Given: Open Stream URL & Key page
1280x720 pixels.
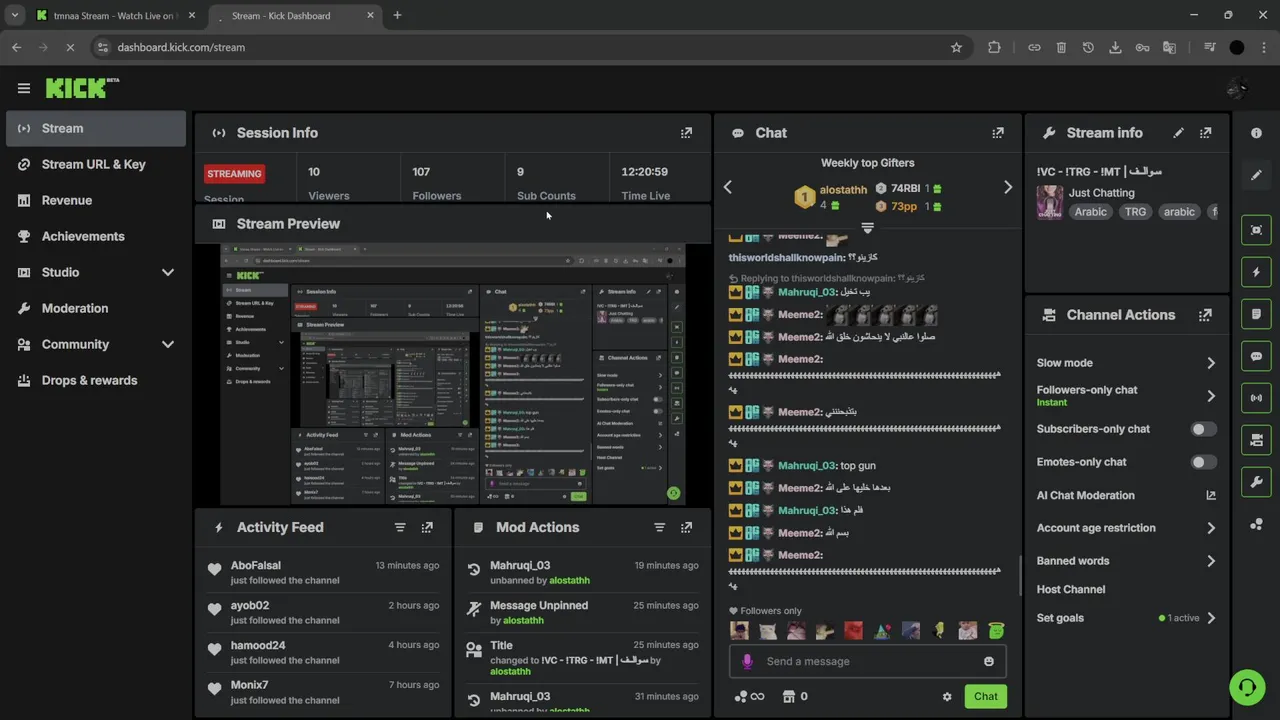Looking at the screenshot, I should tap(95, 164).
